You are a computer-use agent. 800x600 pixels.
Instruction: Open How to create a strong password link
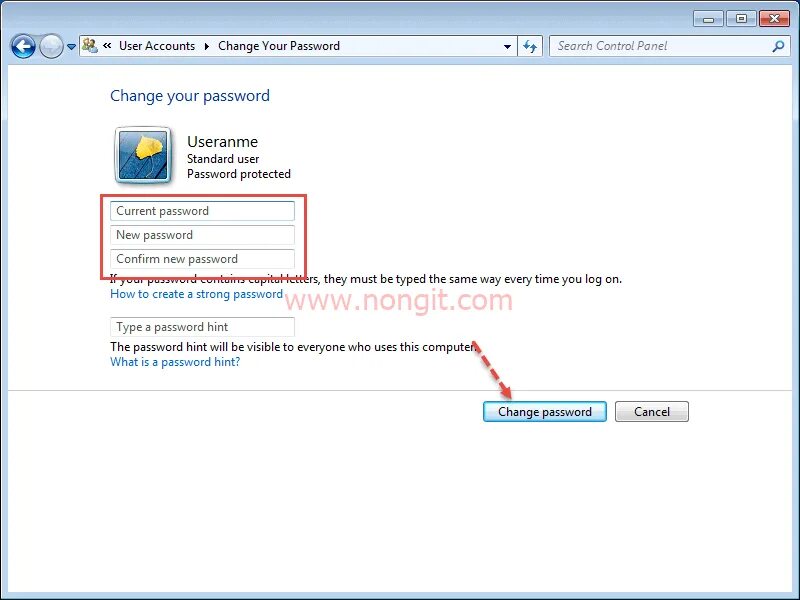coord(196,294)
